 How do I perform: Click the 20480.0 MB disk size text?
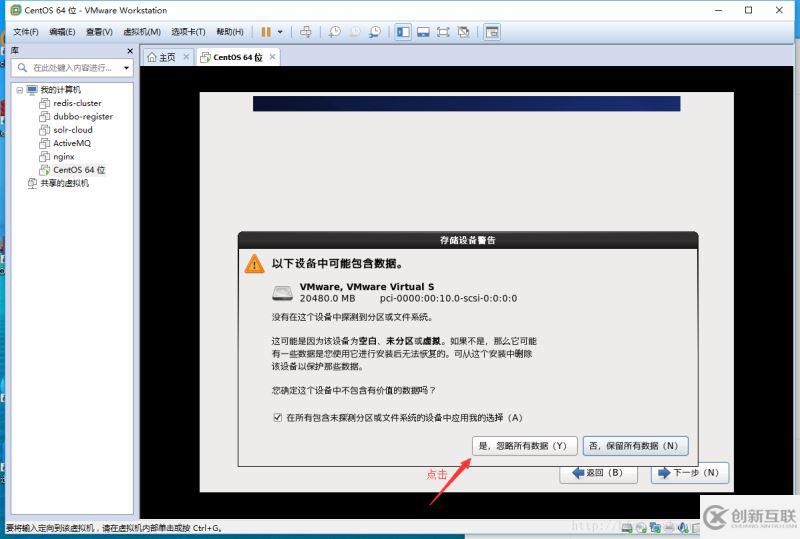pos(327,298)
